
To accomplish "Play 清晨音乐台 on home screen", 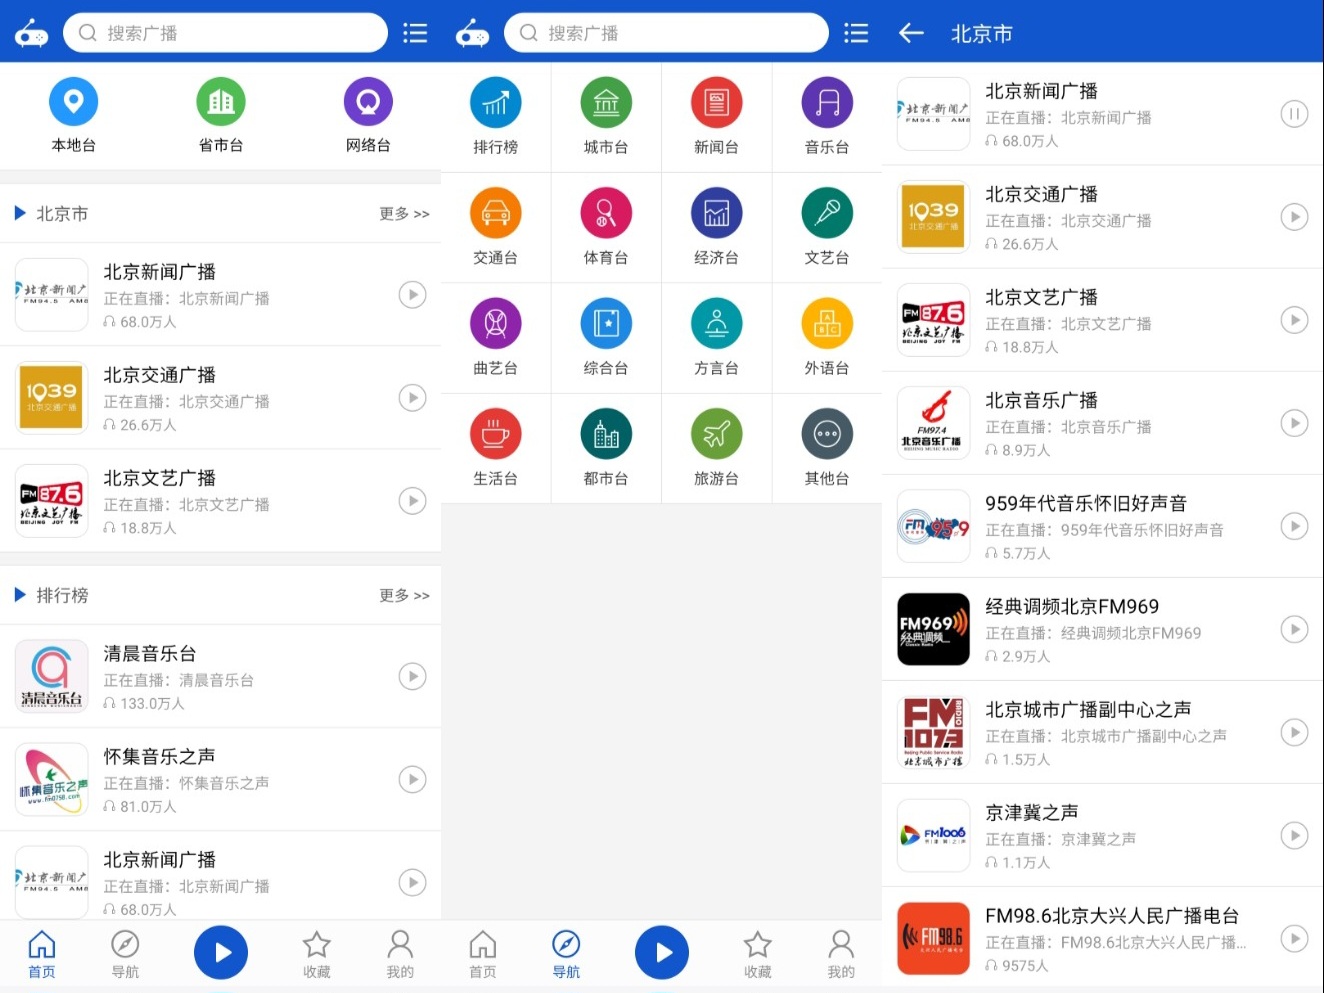I will point(412,676).
